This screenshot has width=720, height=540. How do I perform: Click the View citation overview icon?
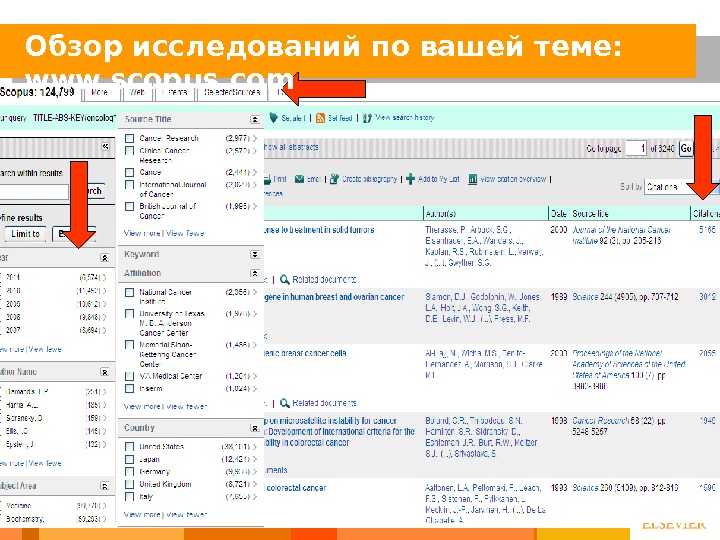[472, 179]
